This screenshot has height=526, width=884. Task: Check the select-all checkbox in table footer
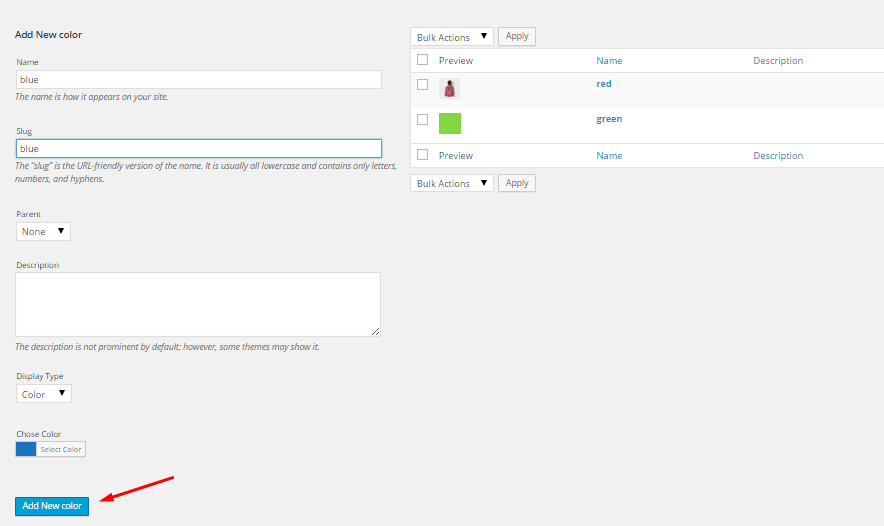click(x=422, y=155)
